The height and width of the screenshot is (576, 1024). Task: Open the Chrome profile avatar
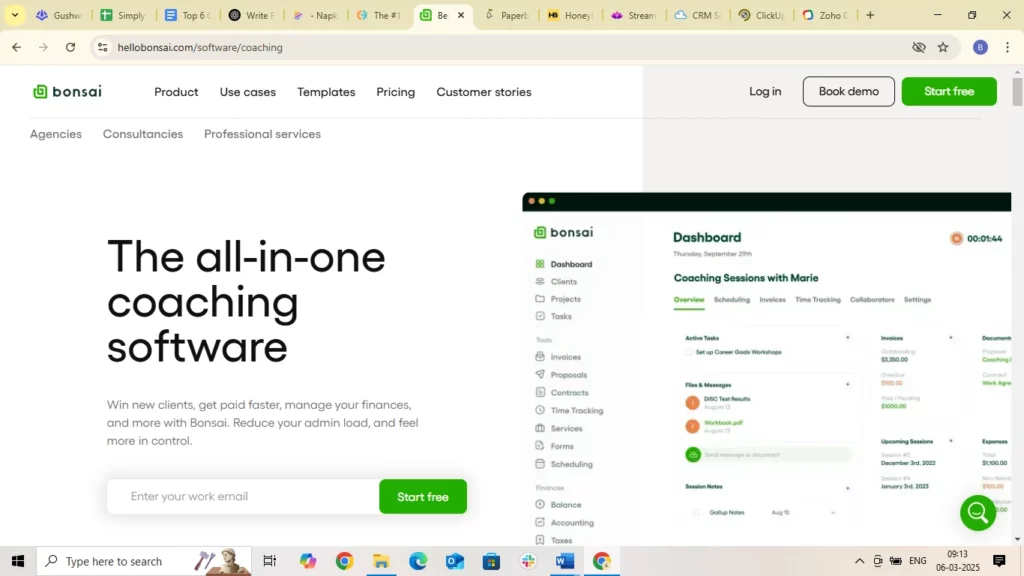click(980, 47)
